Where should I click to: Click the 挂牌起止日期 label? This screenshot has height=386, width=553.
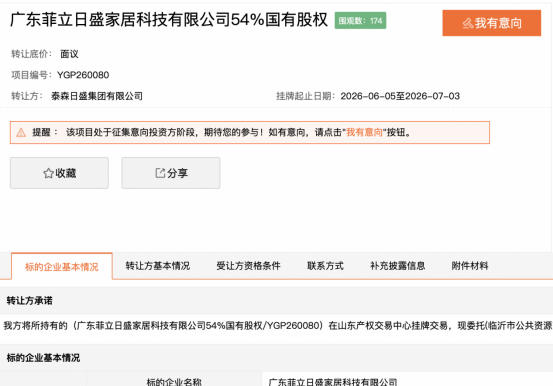tap(305, 96)
